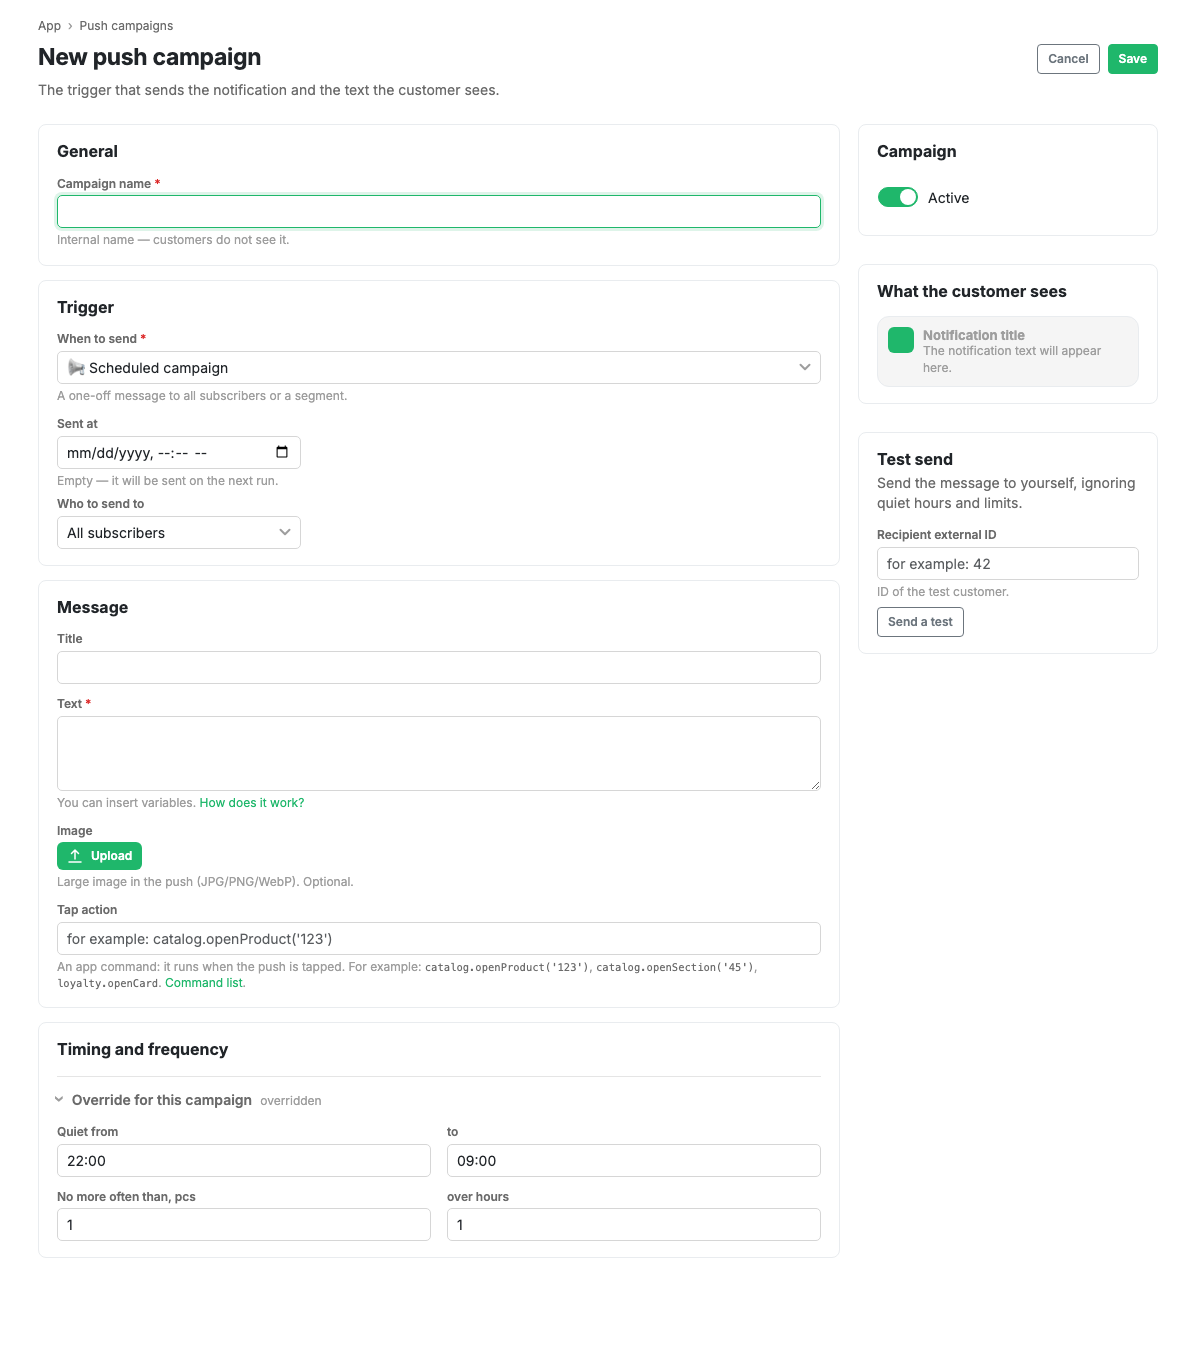Open the Who to send to dropdown

point(179,533)
